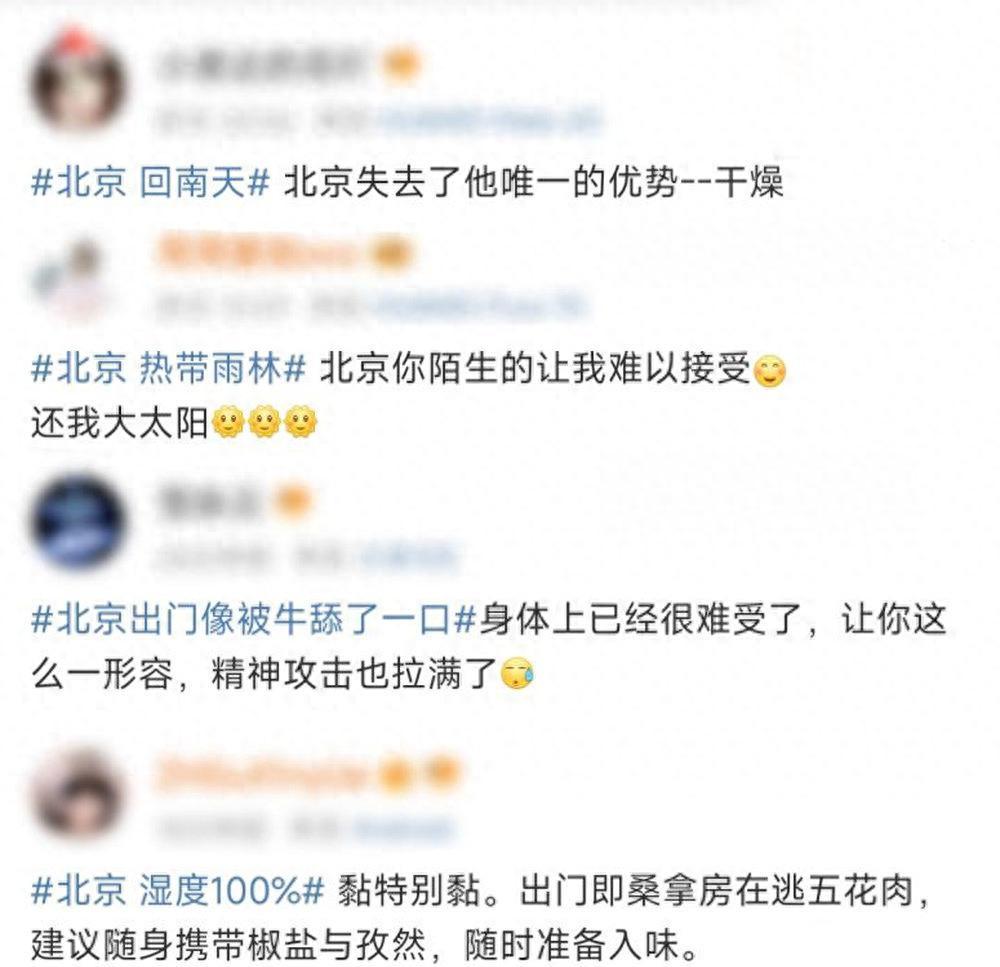Click the first poster's avatar with red hat
1000x967 pixels.
point(78,80)
